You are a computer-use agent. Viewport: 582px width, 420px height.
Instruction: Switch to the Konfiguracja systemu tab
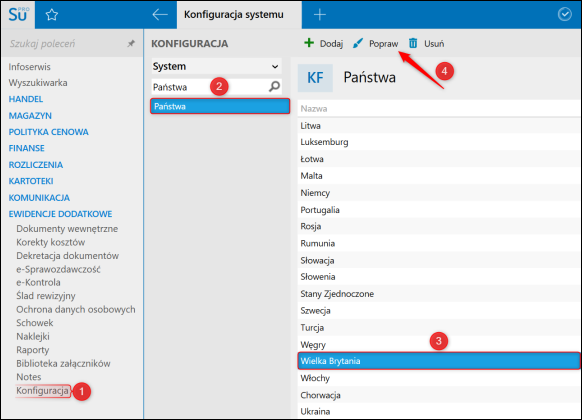pos(239,14)
